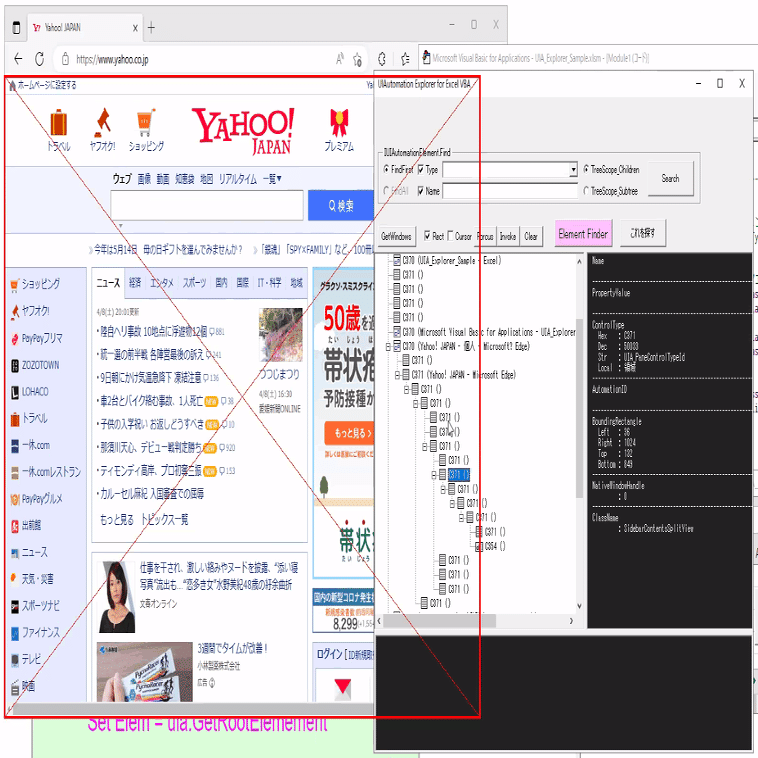Switch to the Yahoo! JAPAN browser tab
Screen dimensions: 758x758
point(85,28)
